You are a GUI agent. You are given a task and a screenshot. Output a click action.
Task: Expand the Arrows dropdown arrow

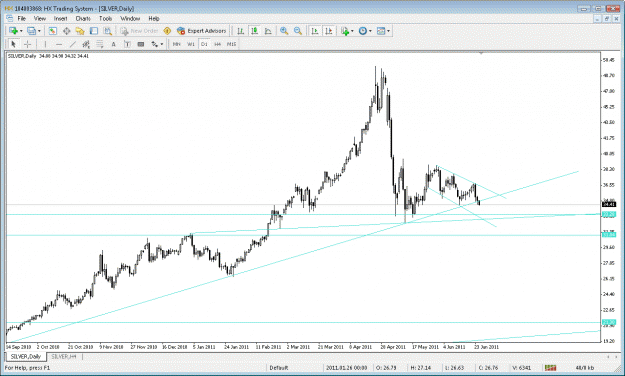pyautogui.click(x=161, y=45)
